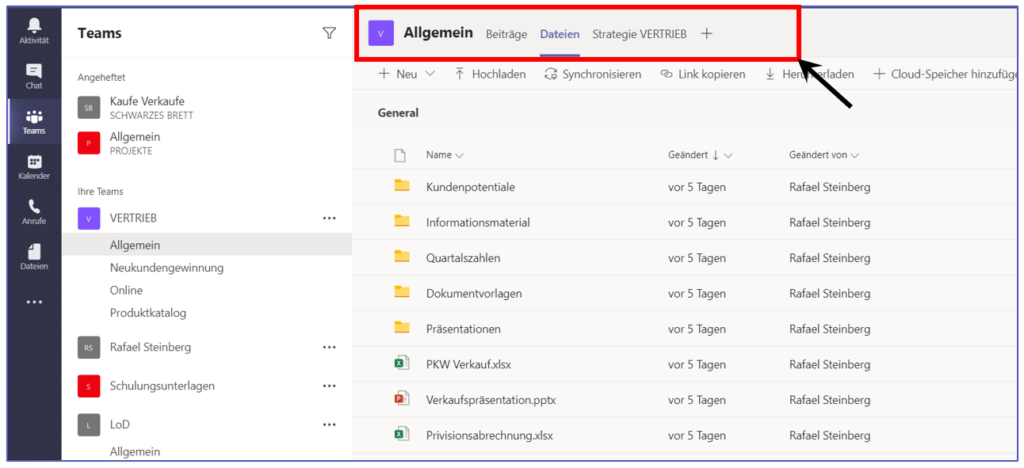Add a new tab with plus icon
This screenshot has height=468, width=1024.
[x=706, y=34]
